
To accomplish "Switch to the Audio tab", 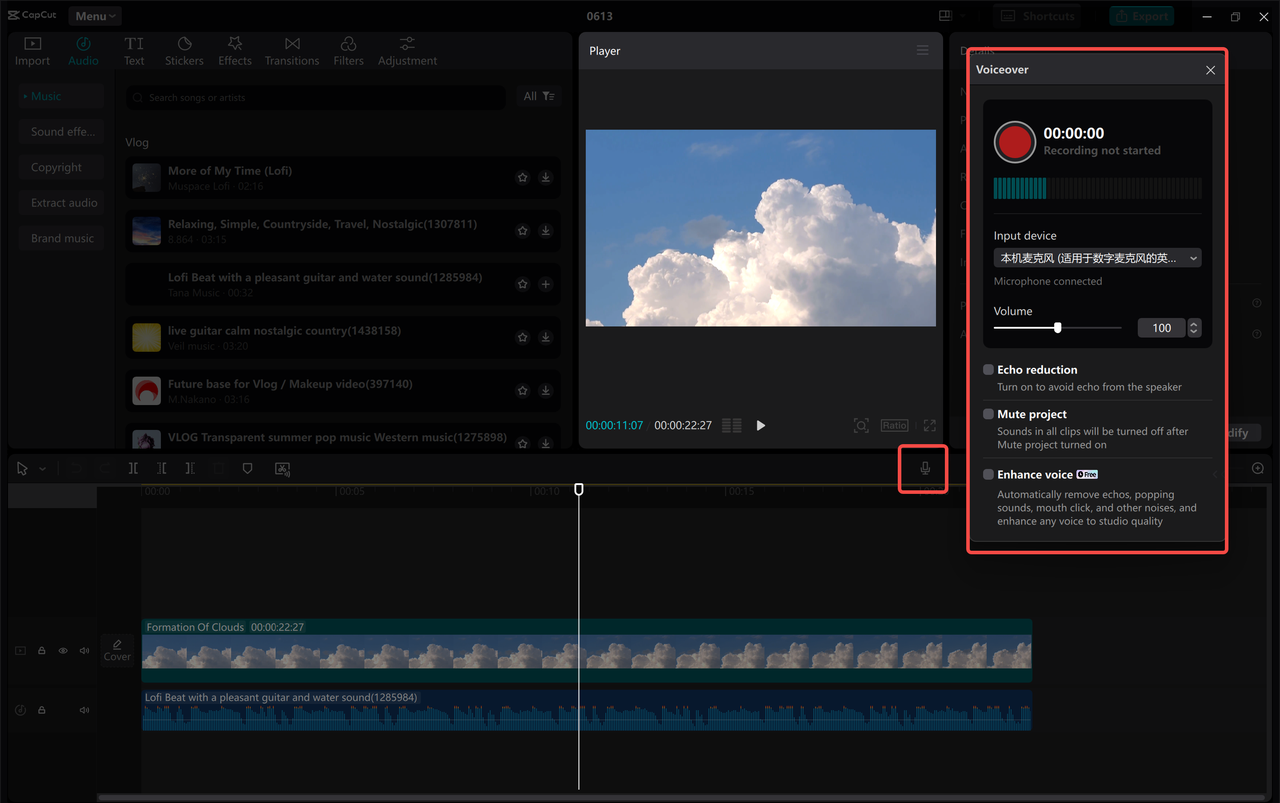I will pos(83,50).
